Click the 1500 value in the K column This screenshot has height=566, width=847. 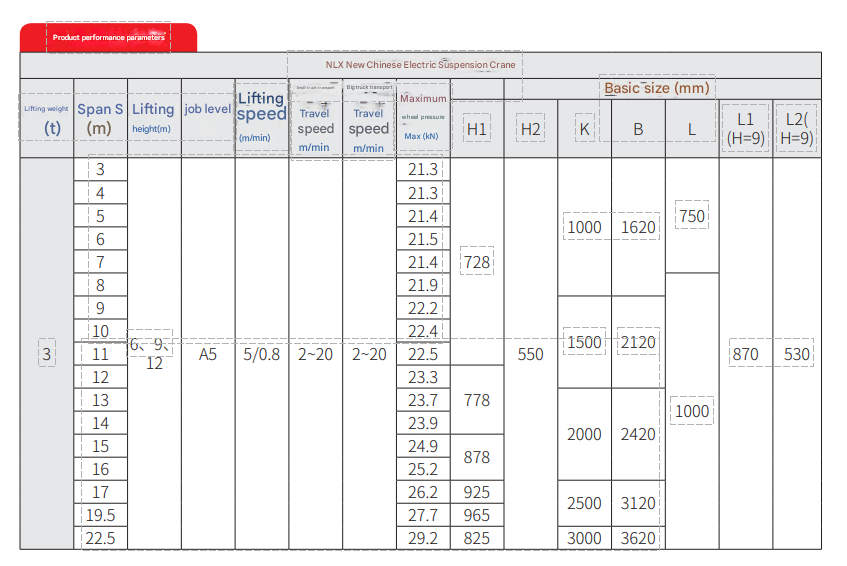pos(584,342)
